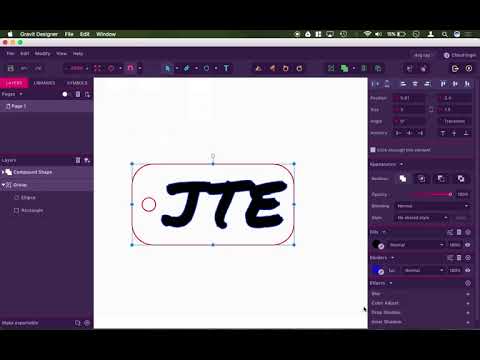The height and width of the screenshot is (360, 480).
Task: Open the app File menu
Action: (x=10, y=53)
